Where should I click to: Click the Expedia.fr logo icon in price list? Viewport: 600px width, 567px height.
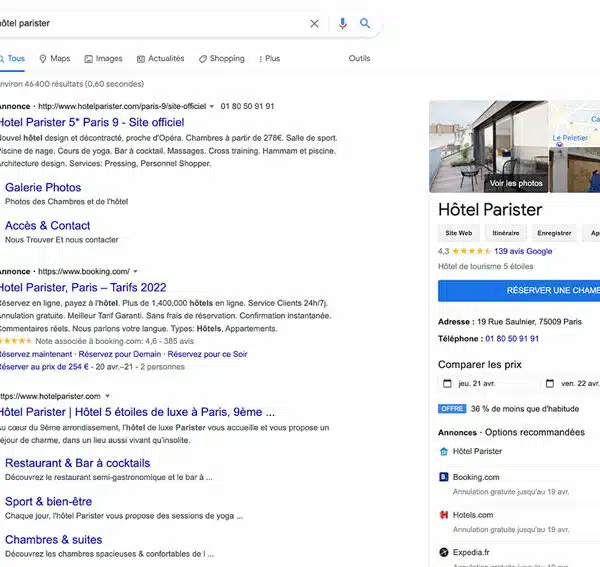coord(444,551)
